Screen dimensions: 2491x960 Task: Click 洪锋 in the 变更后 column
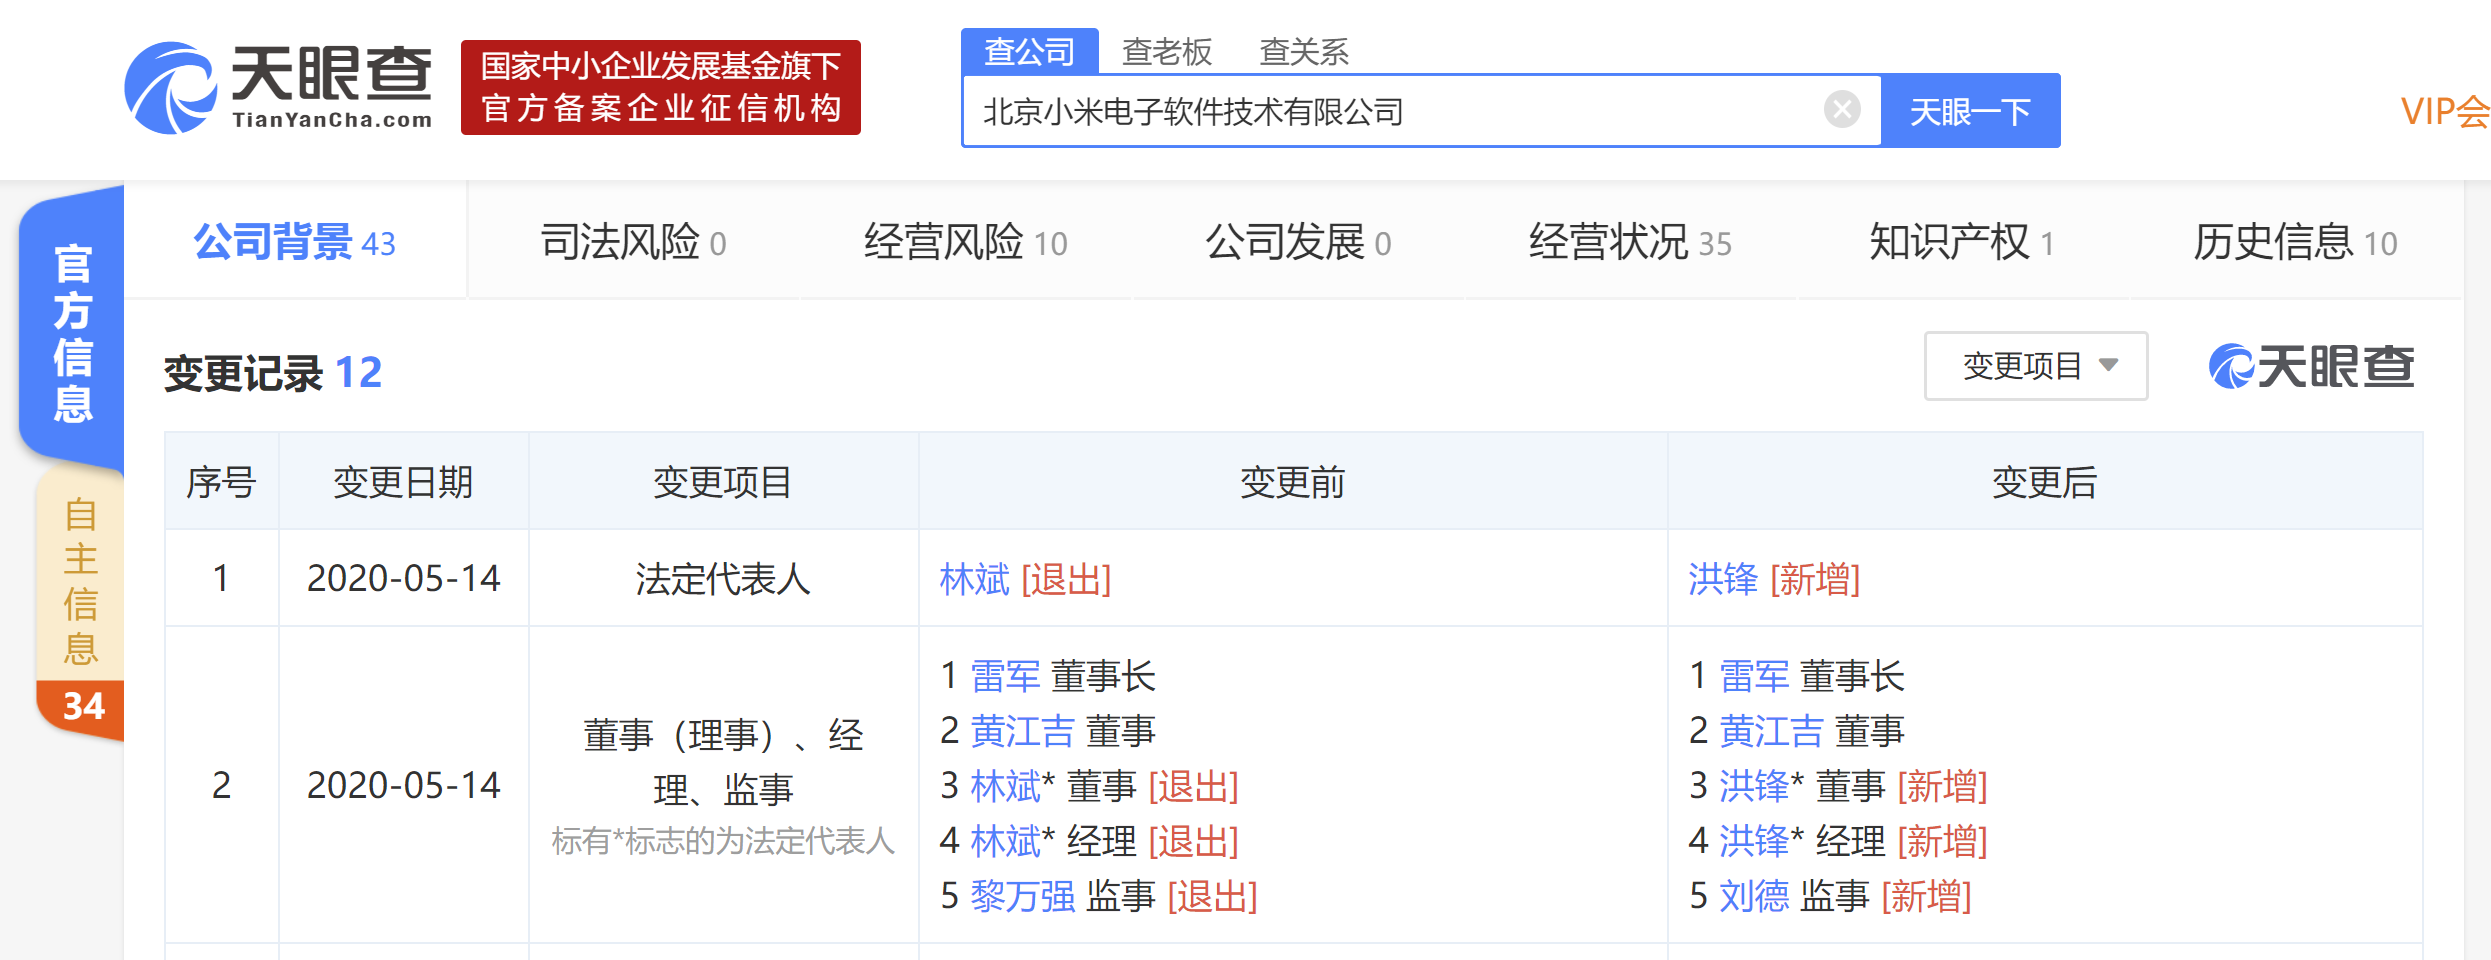pos(1719,578)
